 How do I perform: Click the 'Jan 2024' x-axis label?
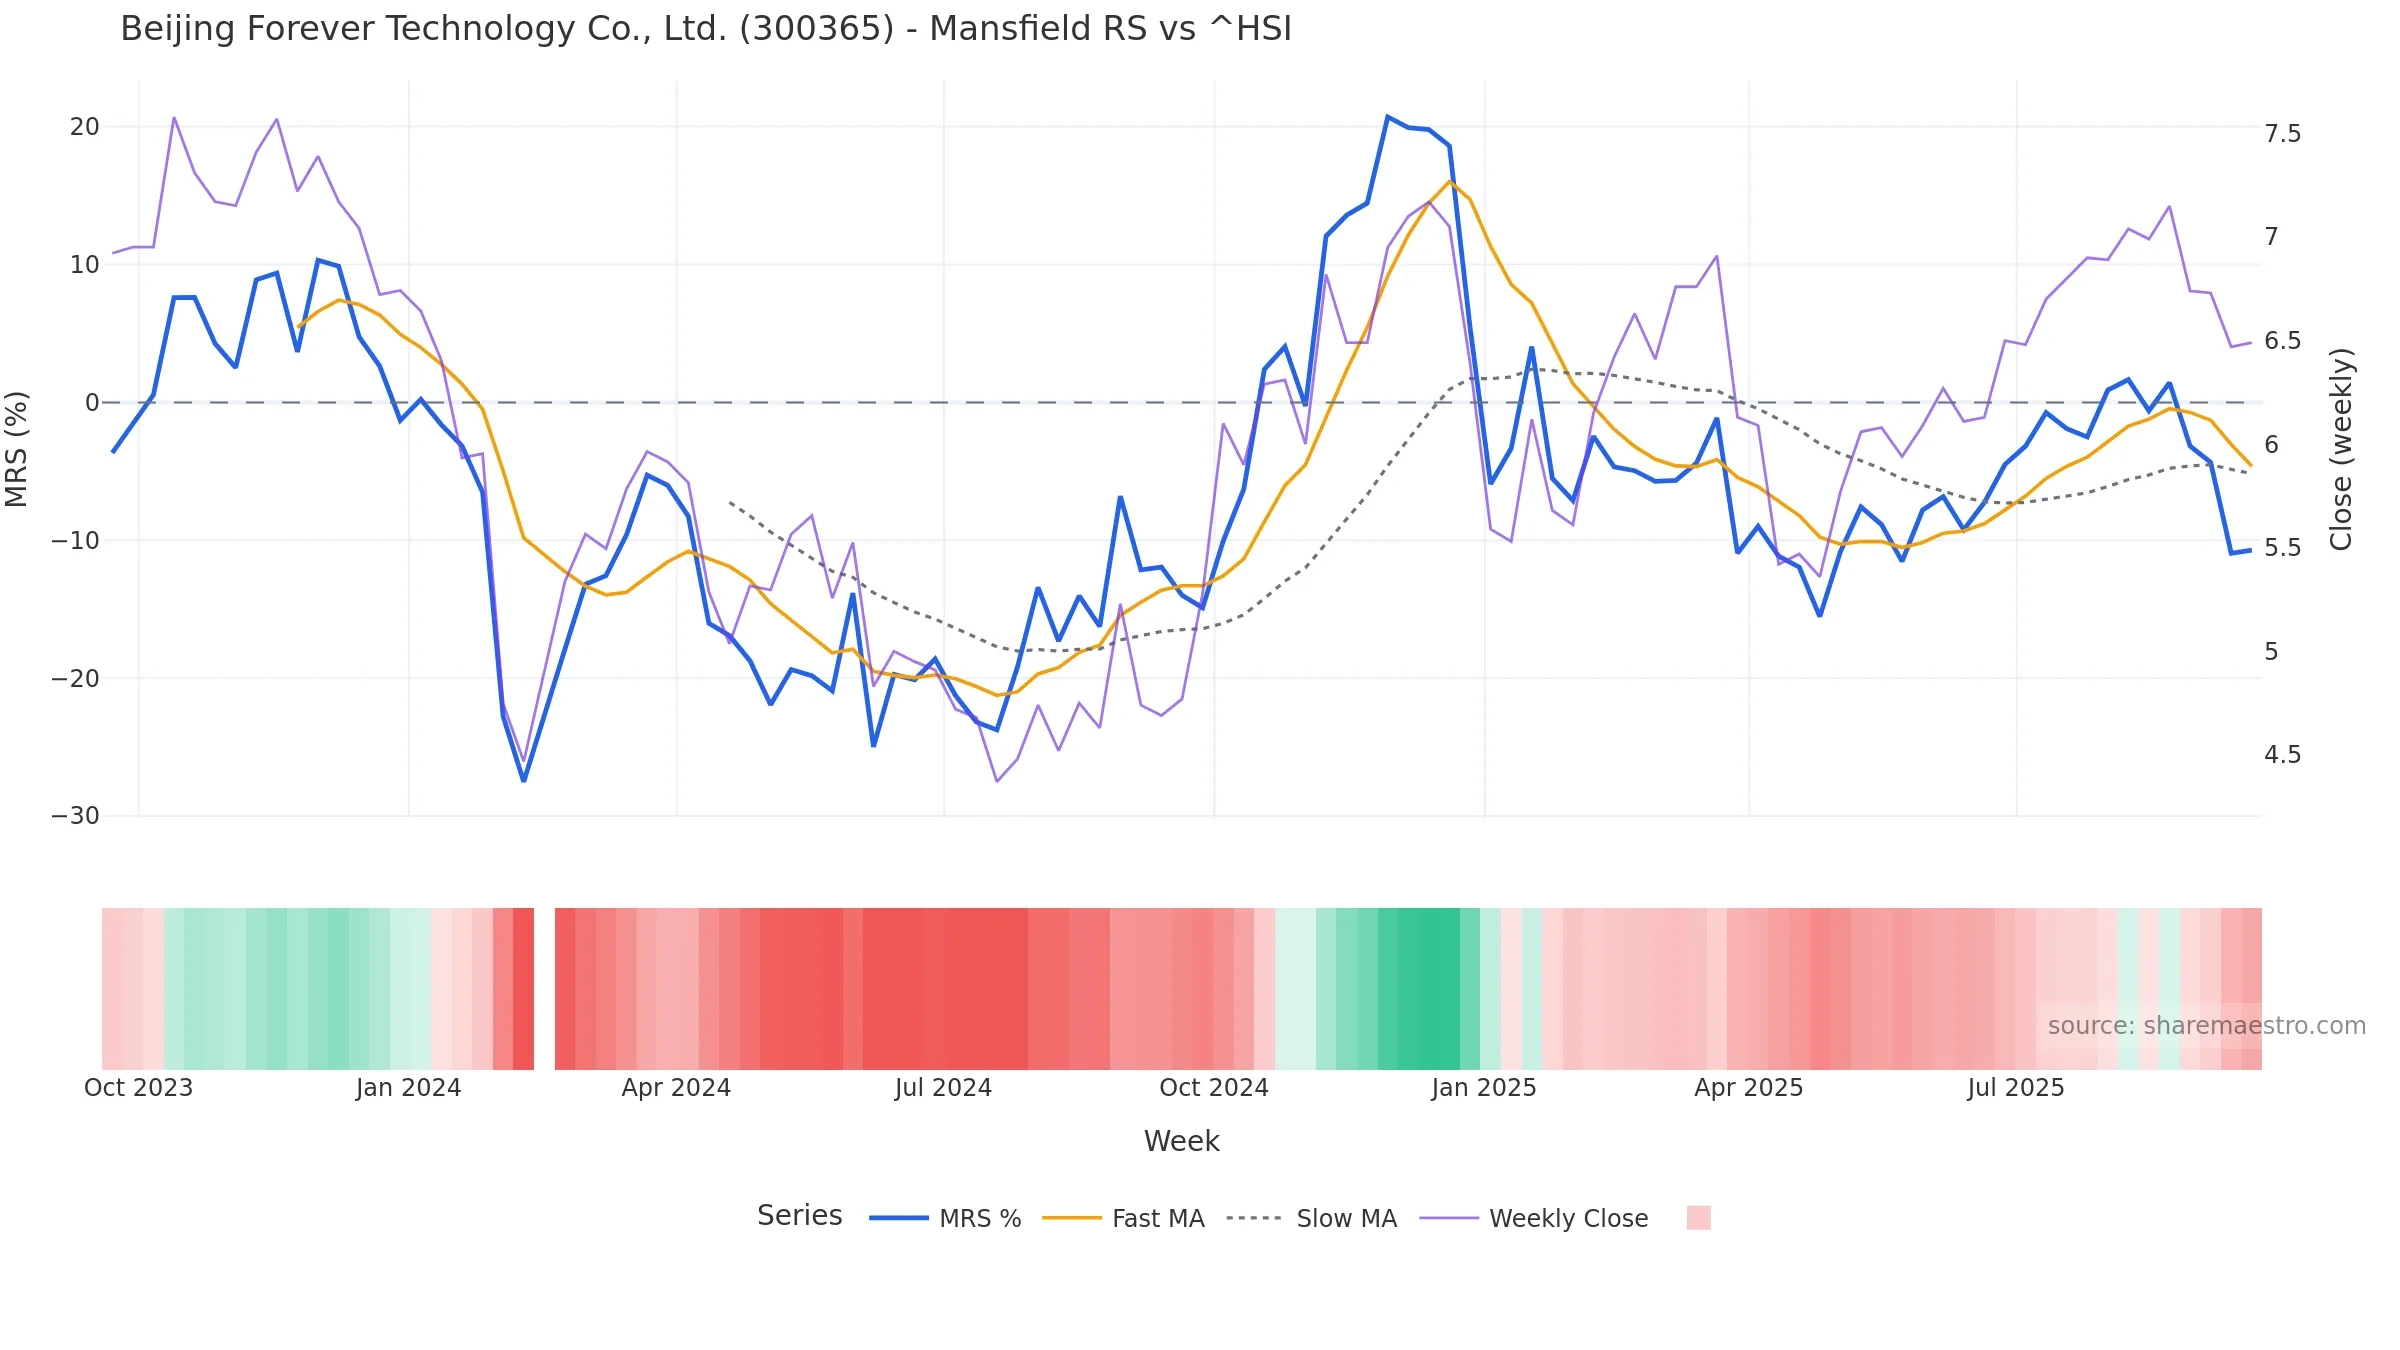pyautogui.click(x=408, y=1088)
